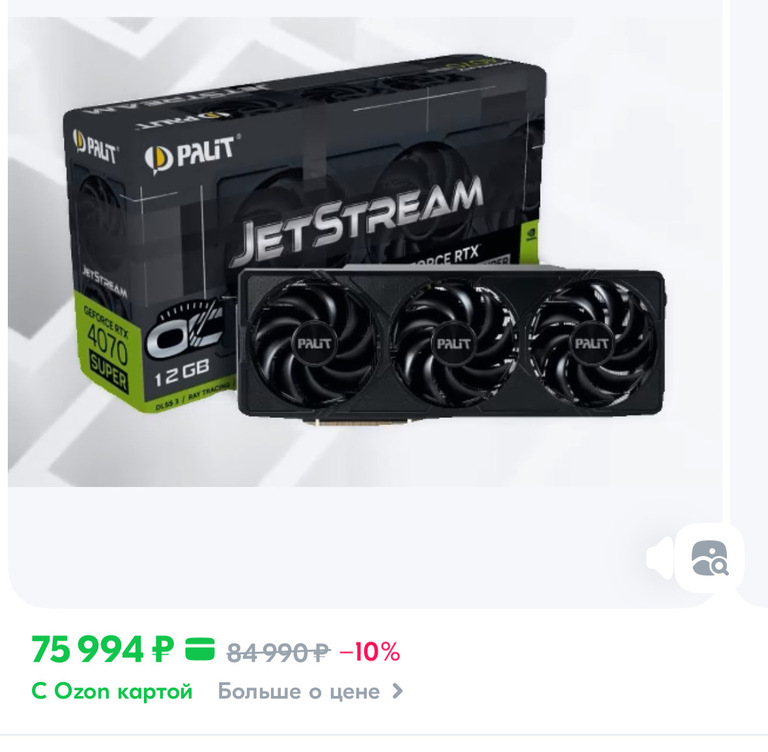Image resolution: width=768 pixels, height=752 pixels.
Task: Click the С Ozon картой label
Action: [x=112, y=691]
